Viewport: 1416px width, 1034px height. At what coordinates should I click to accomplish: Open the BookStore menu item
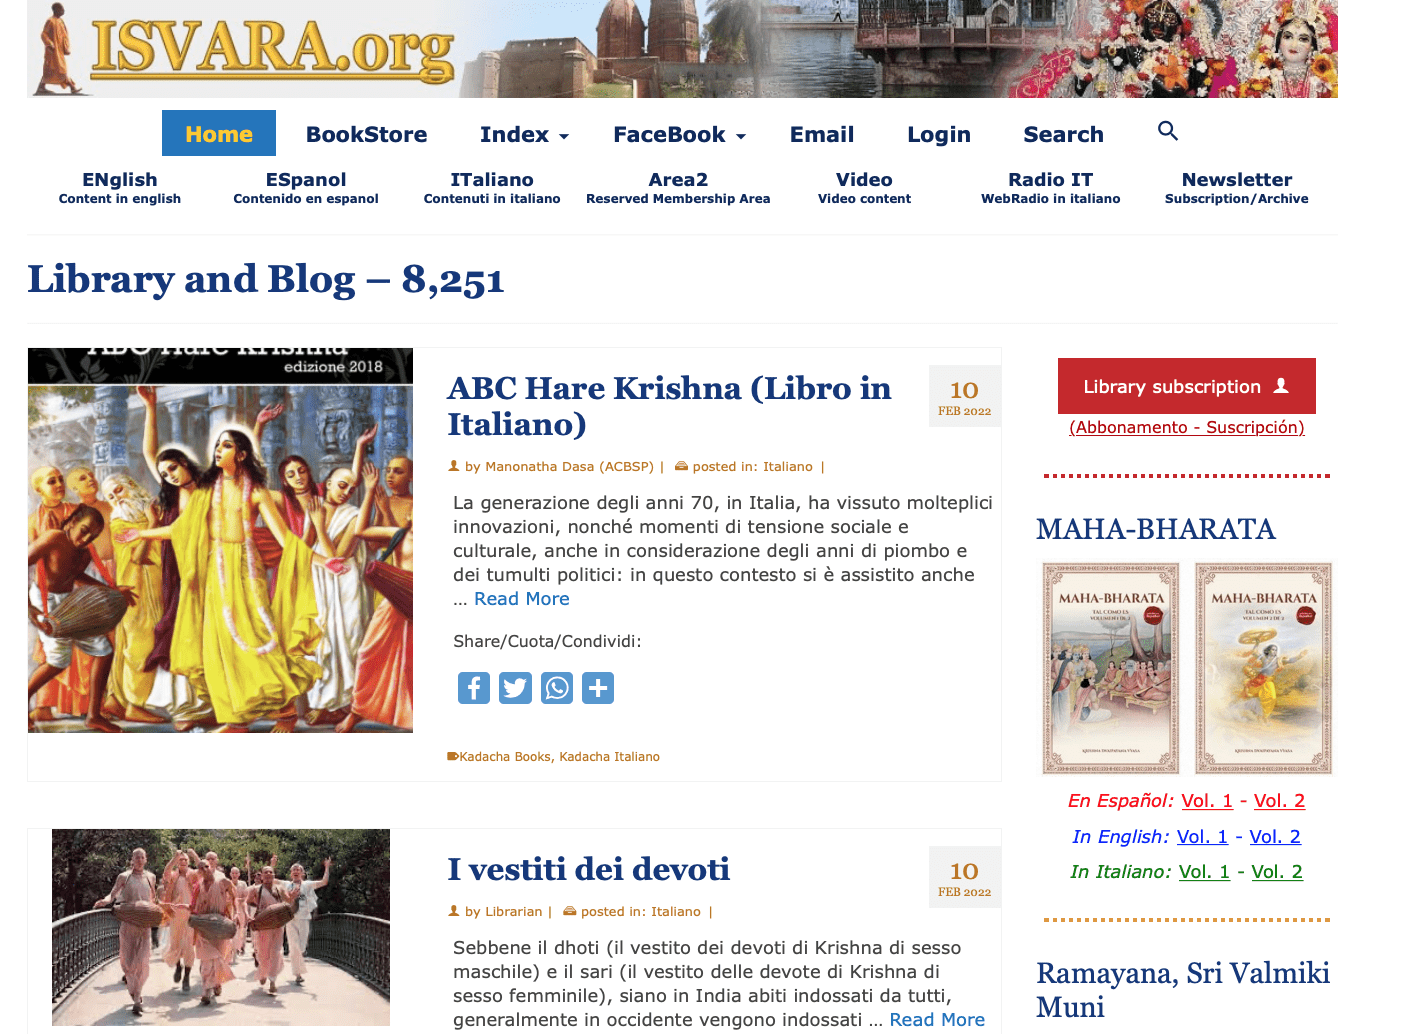click(x=366, y=134)
